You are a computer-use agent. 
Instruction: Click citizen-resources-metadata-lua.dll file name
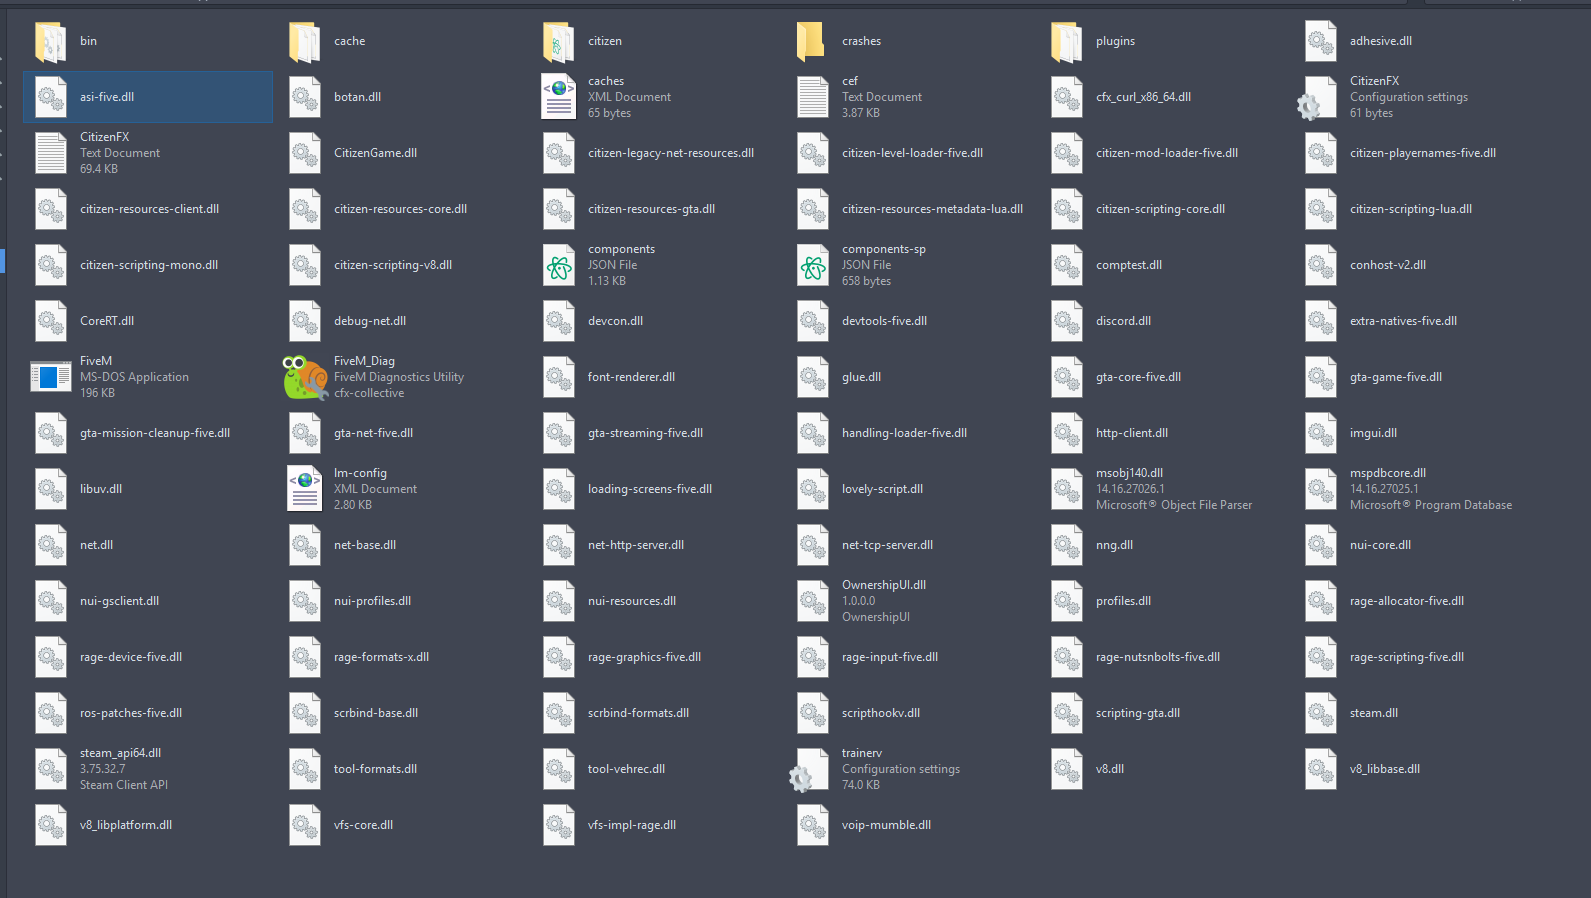(932, 209)
